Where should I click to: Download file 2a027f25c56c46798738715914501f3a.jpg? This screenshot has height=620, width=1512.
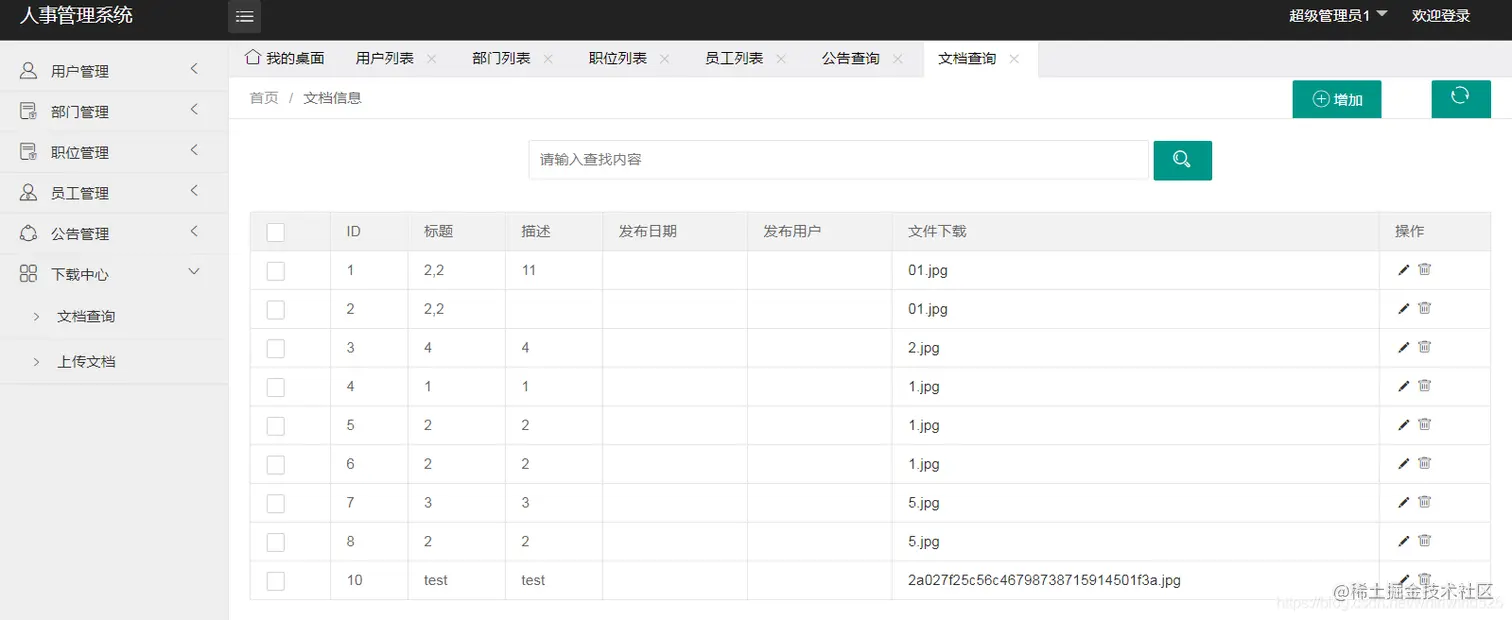pyautogui.click(x=1044, y=580)
